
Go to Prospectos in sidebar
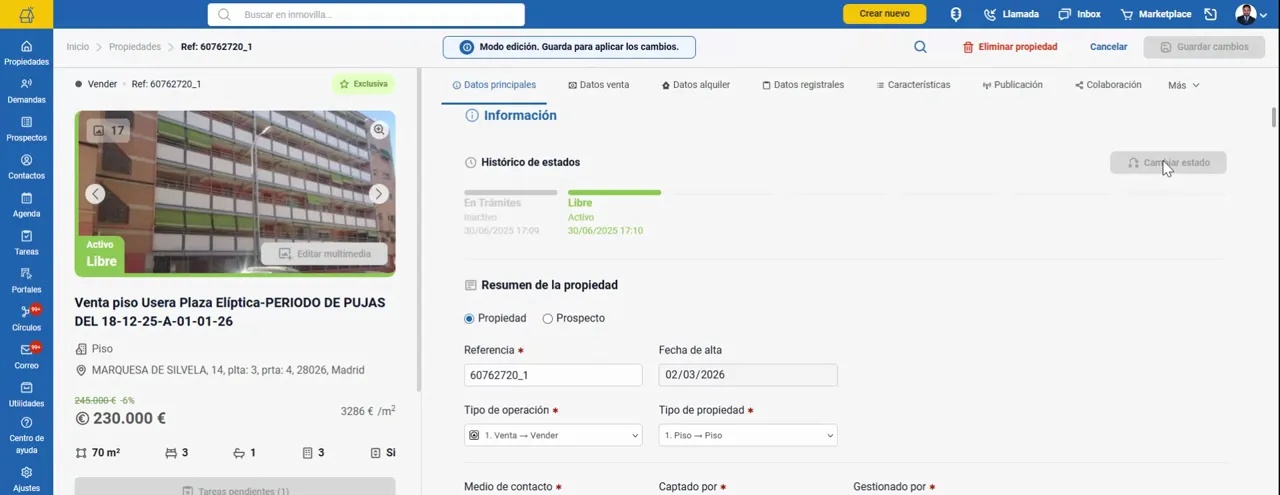[x=26, y=129]
